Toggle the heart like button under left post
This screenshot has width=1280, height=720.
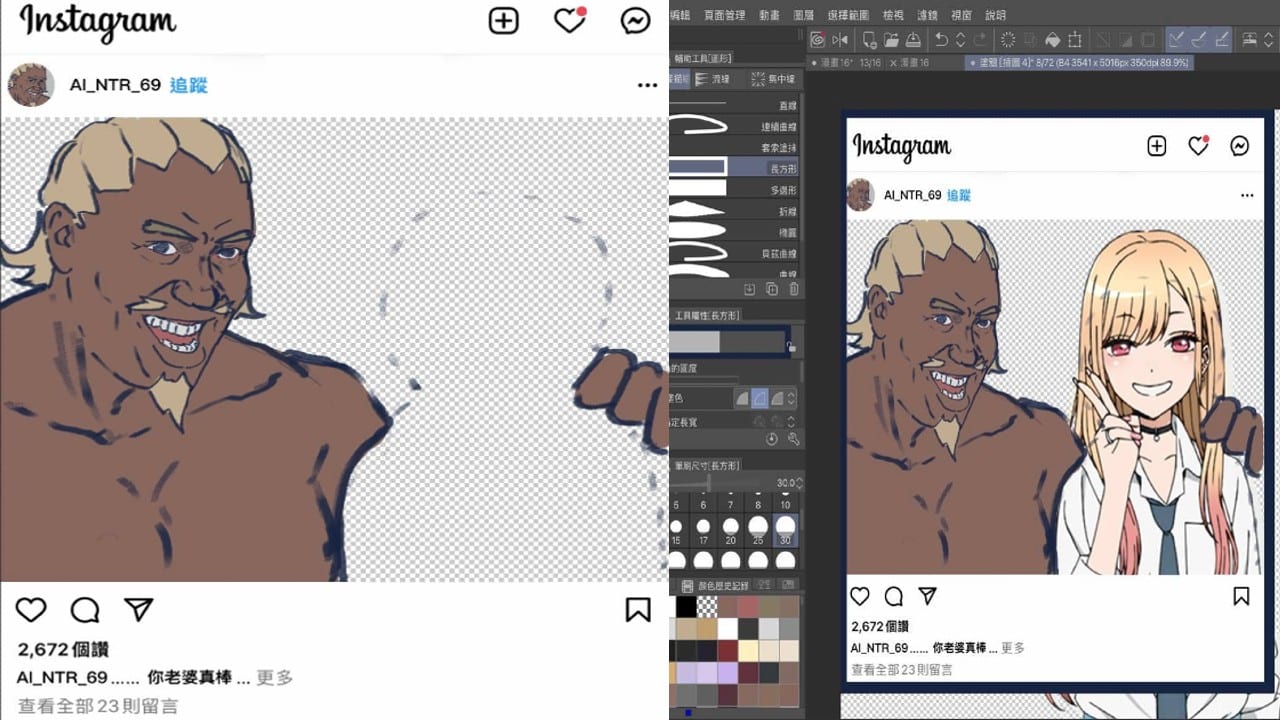[31, 610]
